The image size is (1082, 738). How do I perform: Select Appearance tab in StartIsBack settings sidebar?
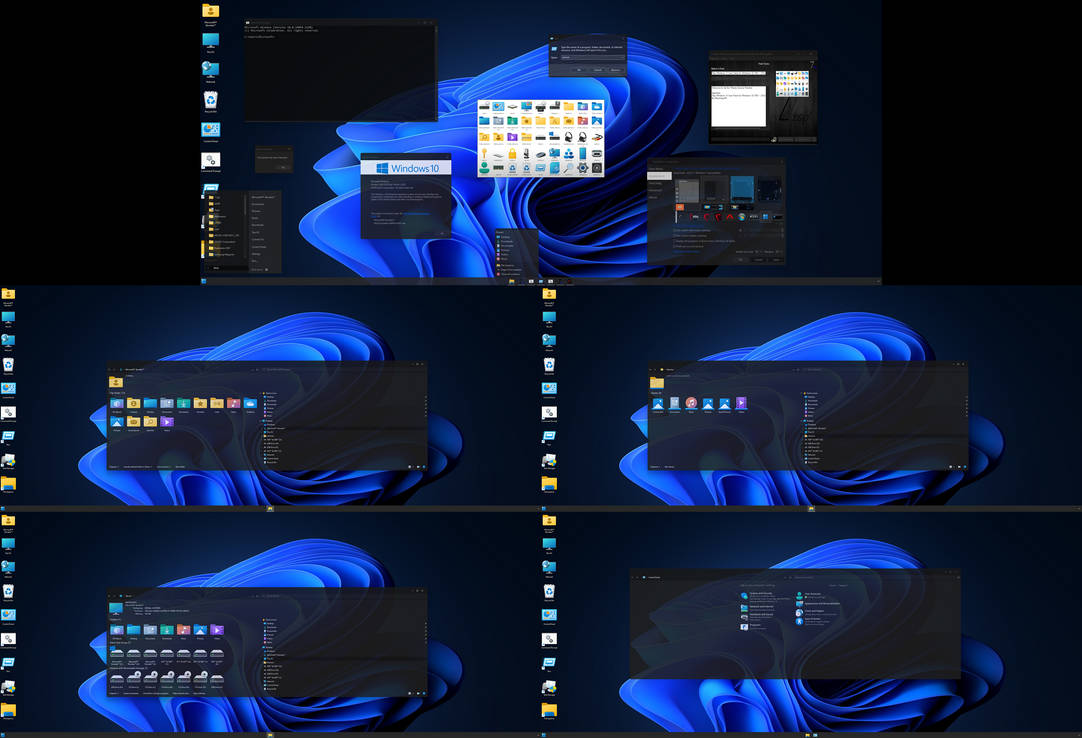point(659,176)
